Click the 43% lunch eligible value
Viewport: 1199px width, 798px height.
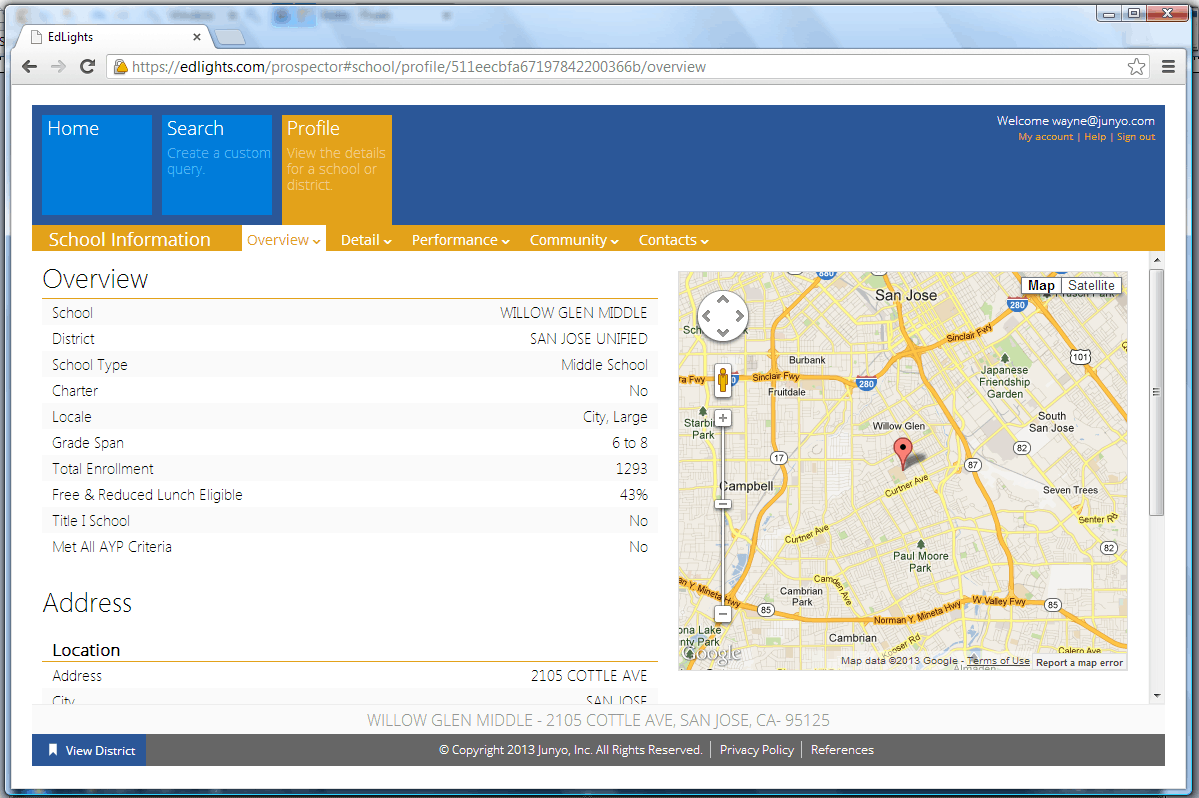tap(633, 495)
